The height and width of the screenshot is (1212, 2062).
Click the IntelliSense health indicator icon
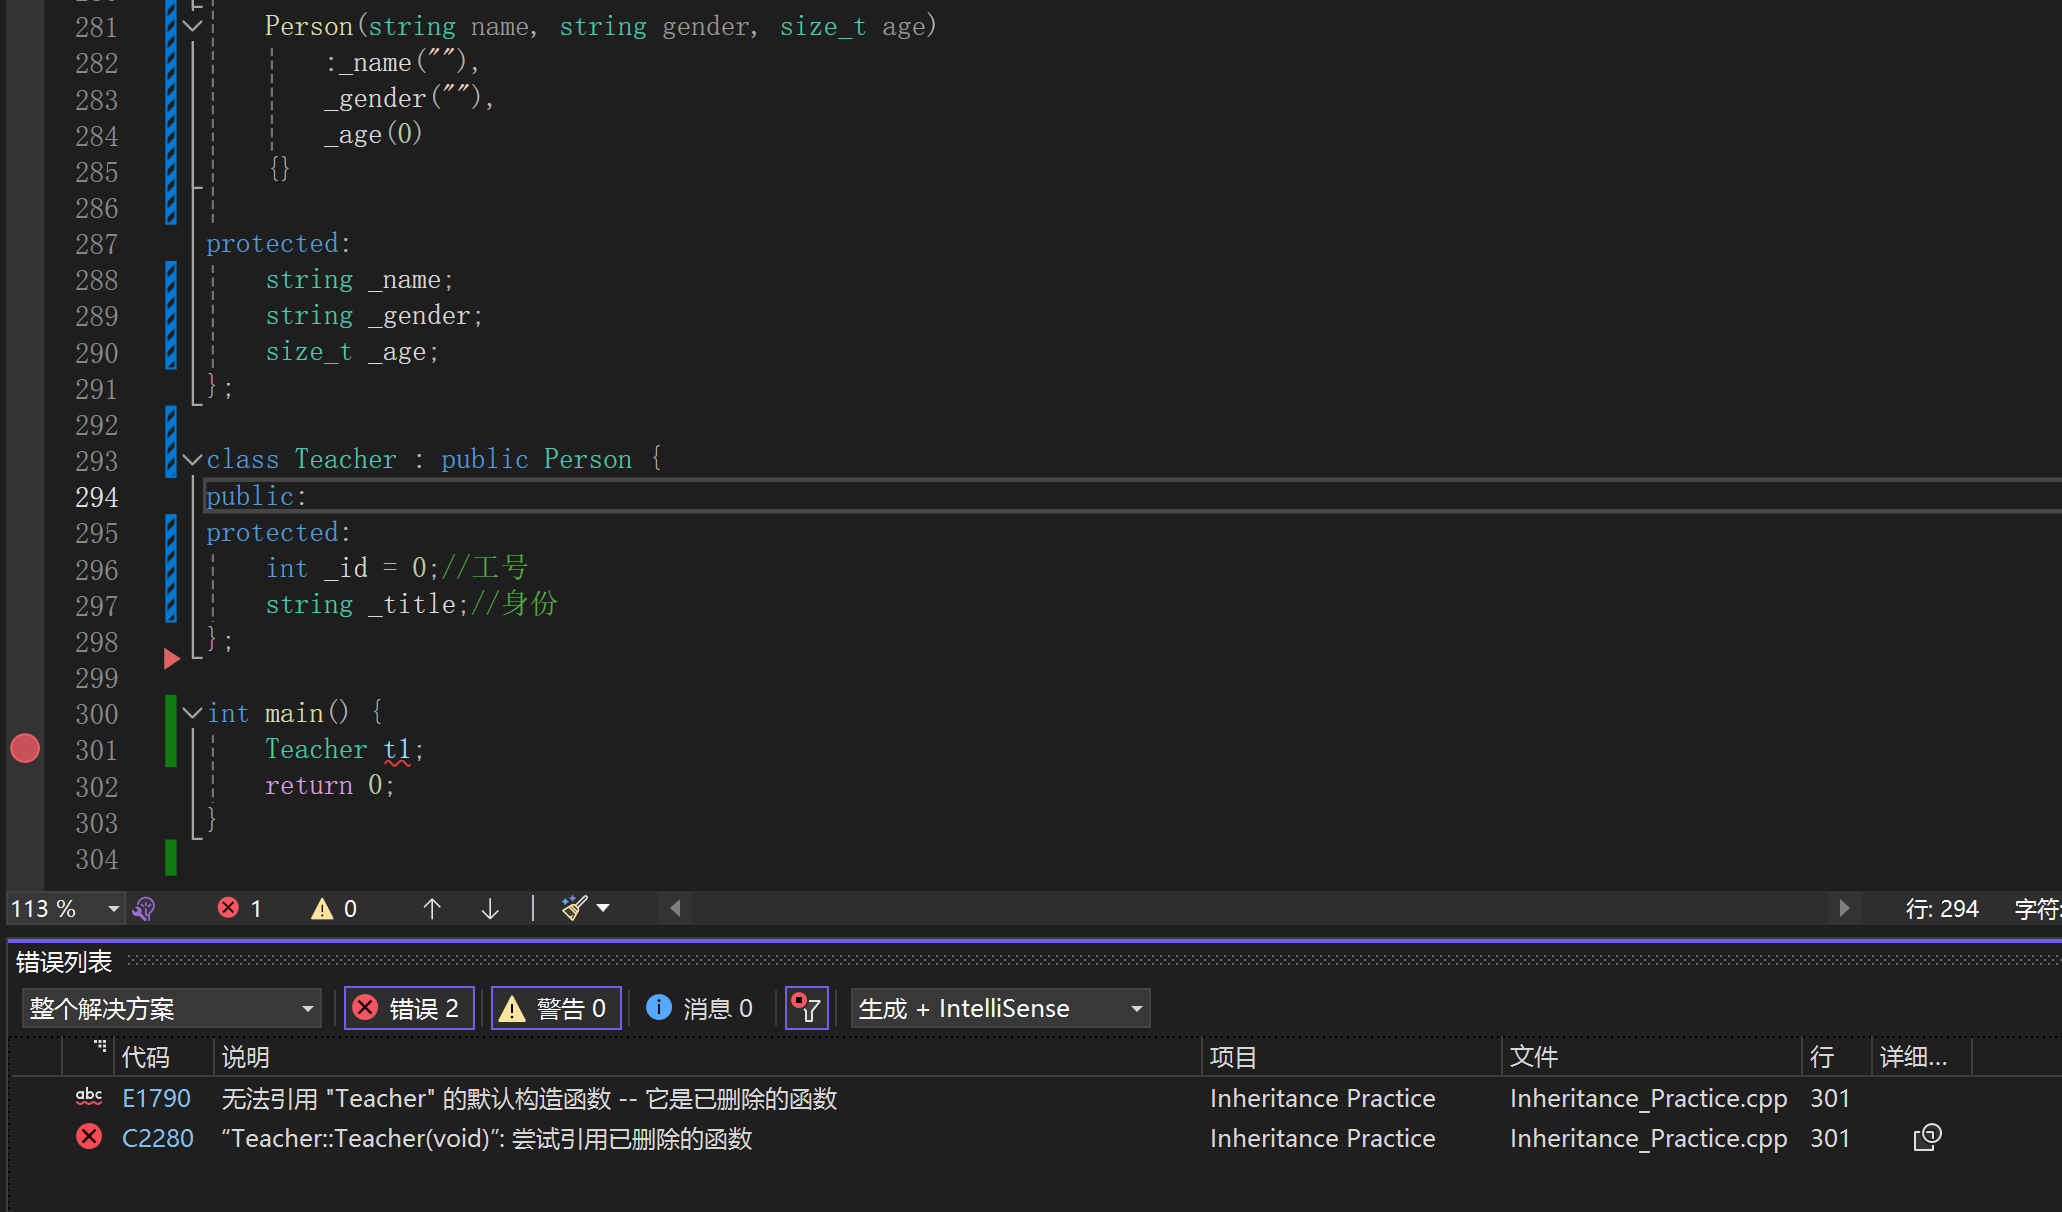coord(144,908)
